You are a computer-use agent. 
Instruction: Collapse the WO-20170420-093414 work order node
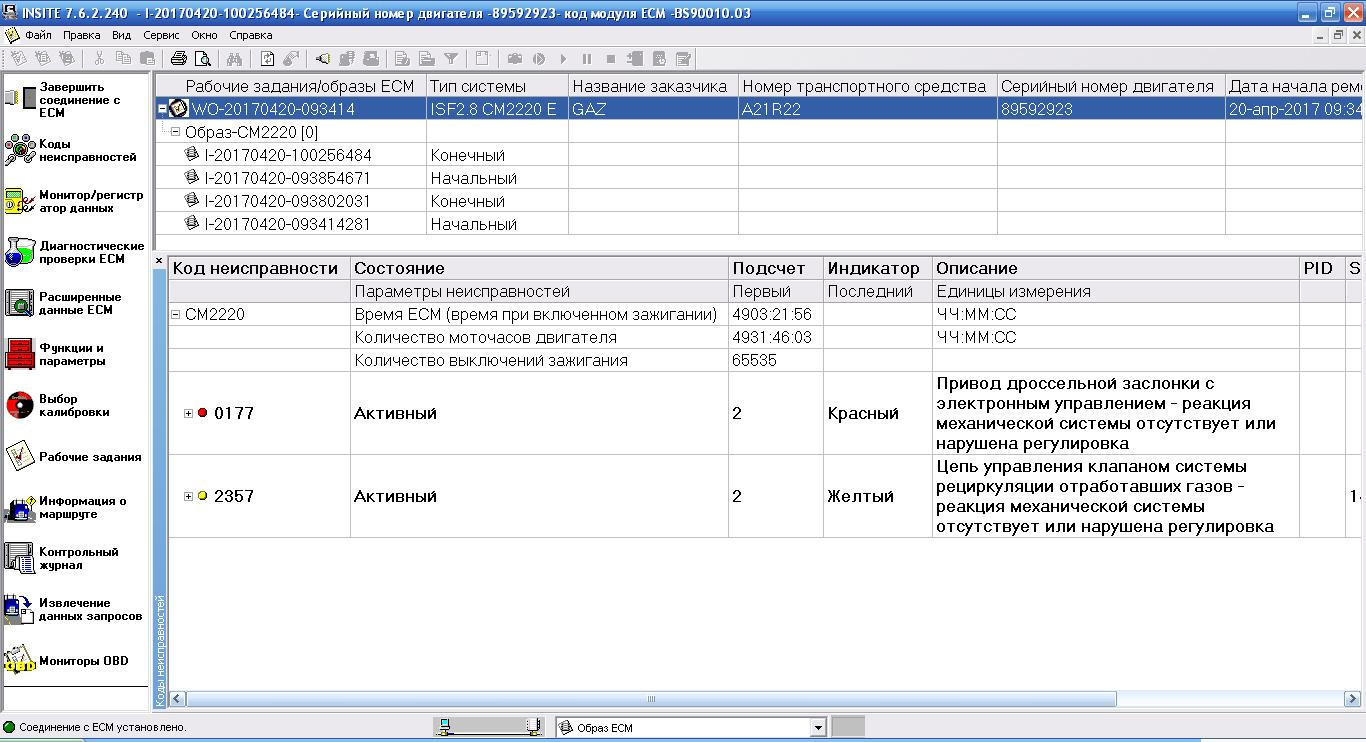163,109
